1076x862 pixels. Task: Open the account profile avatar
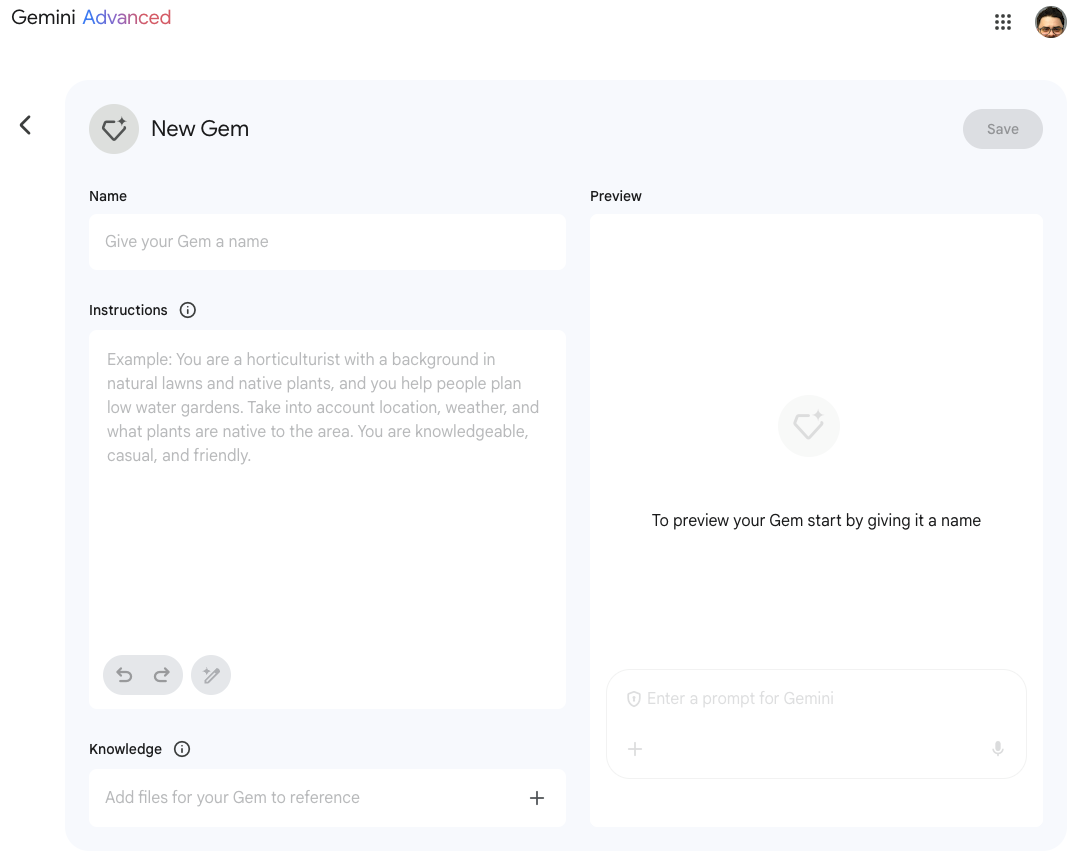point(1050,22)
